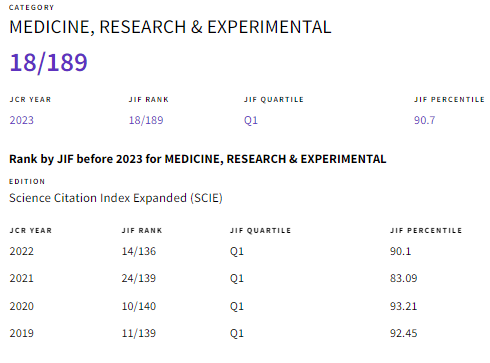Image resolution: width=490 pixels, height=363 pixels.
Task: Select the 2020 year cell
Action: click(x=22, y=306)
